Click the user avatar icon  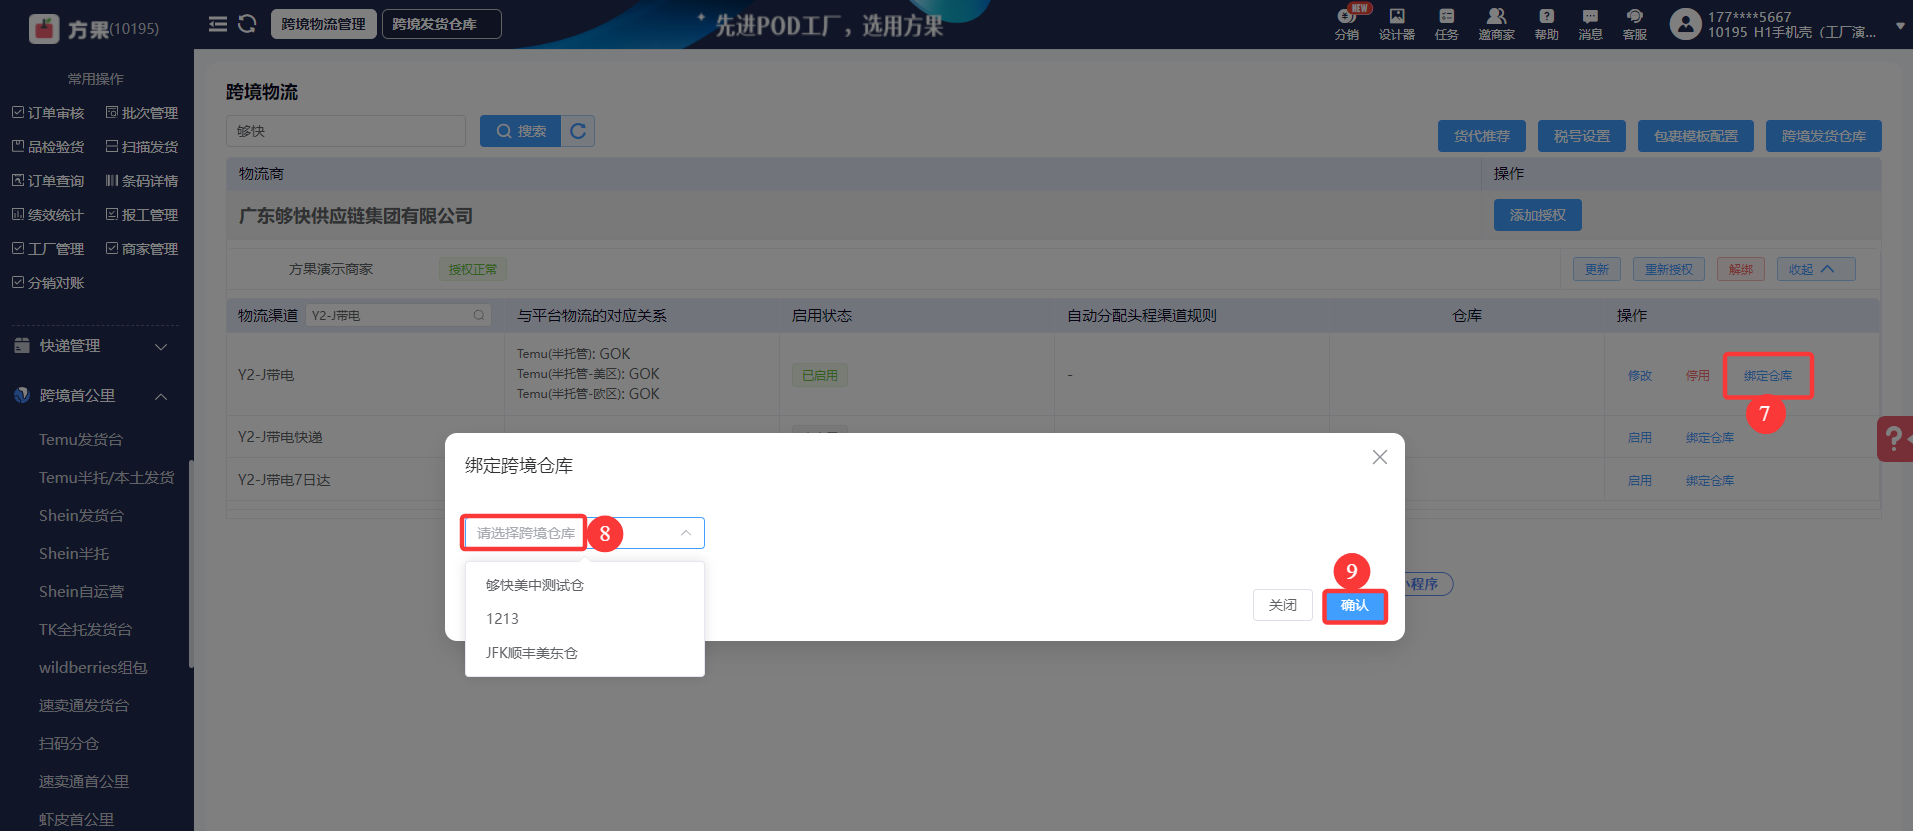1685,24
